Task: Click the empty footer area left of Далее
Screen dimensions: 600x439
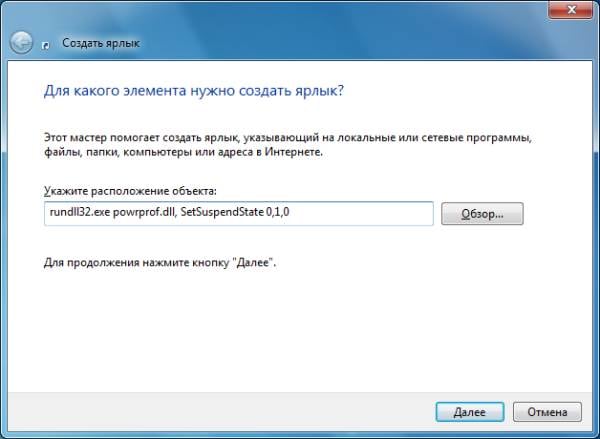Action: point(200,411)
